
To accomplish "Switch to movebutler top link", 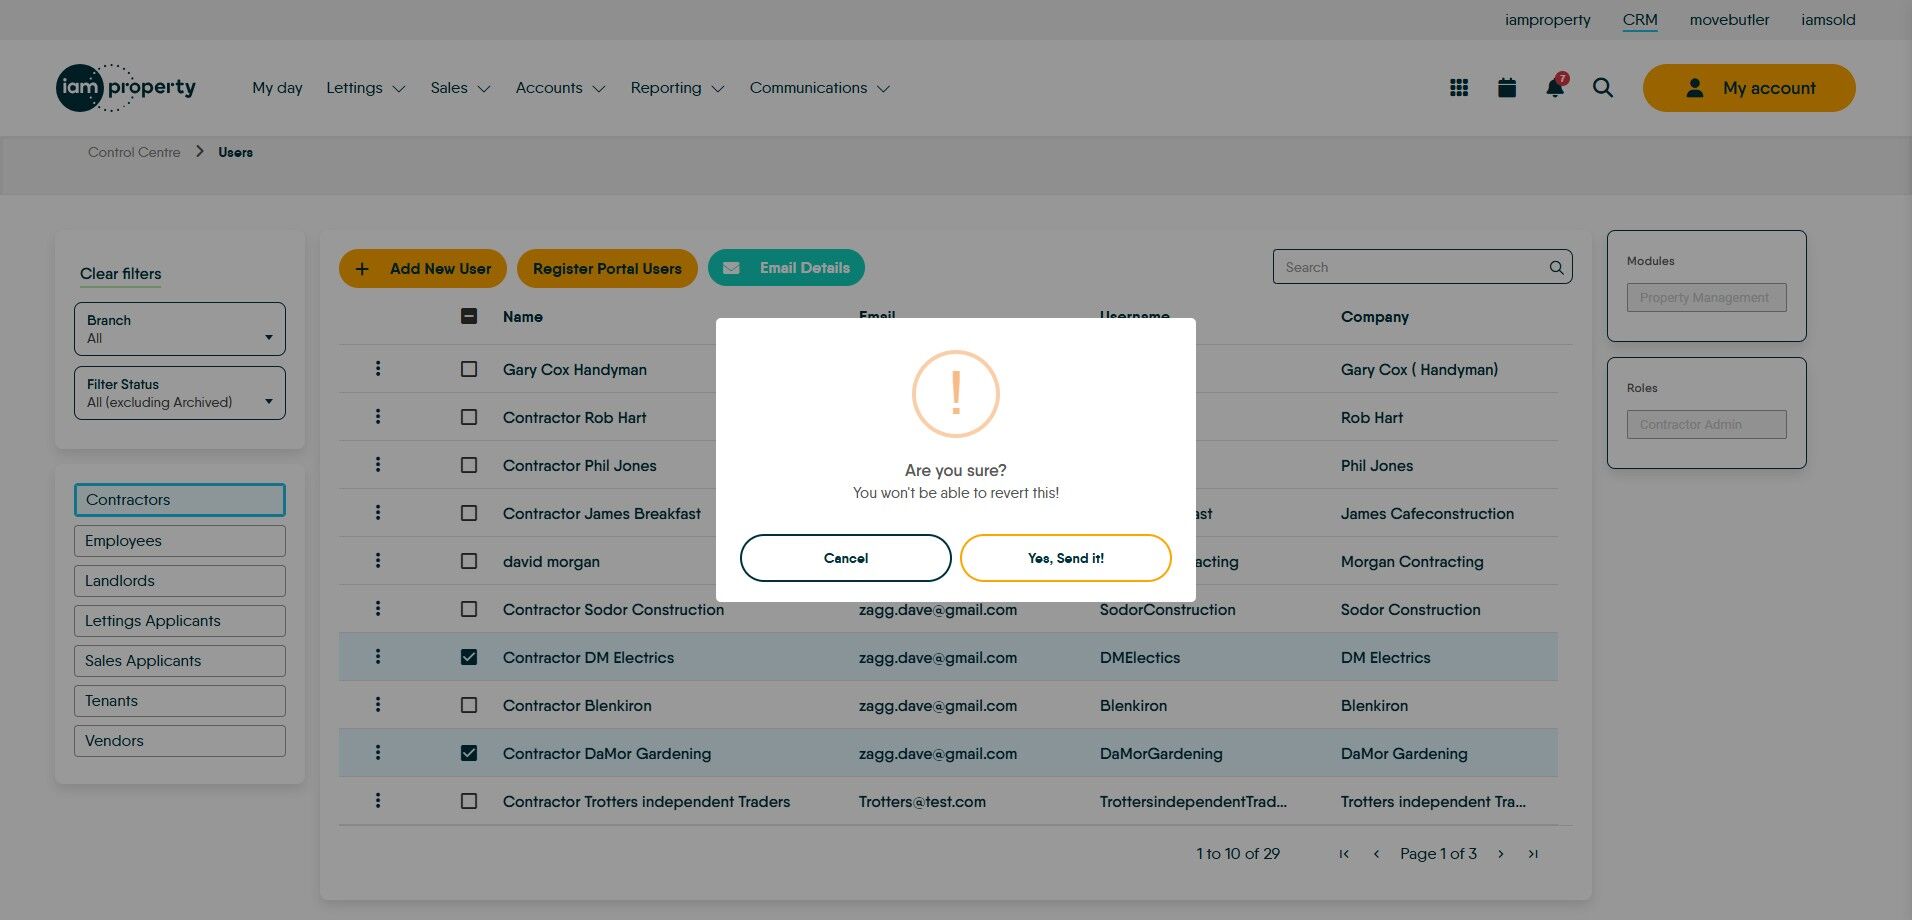I will coord(1730,20).
